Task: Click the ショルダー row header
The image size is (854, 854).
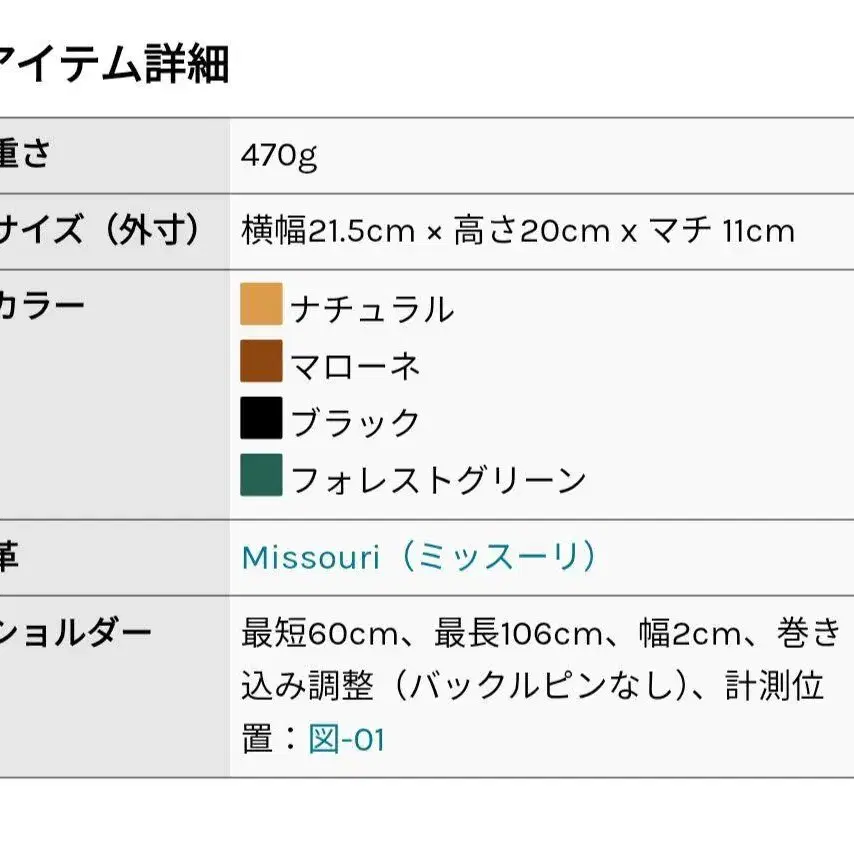Action: tap(75, 633)
